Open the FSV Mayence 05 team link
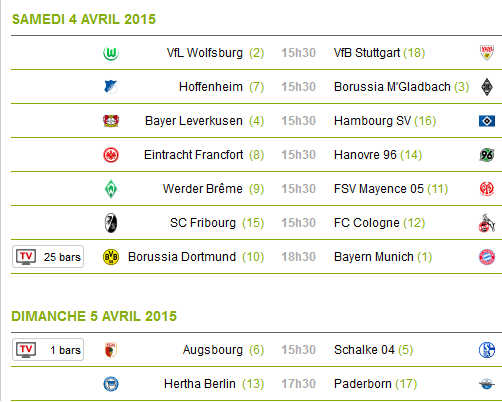 point(379,189)
